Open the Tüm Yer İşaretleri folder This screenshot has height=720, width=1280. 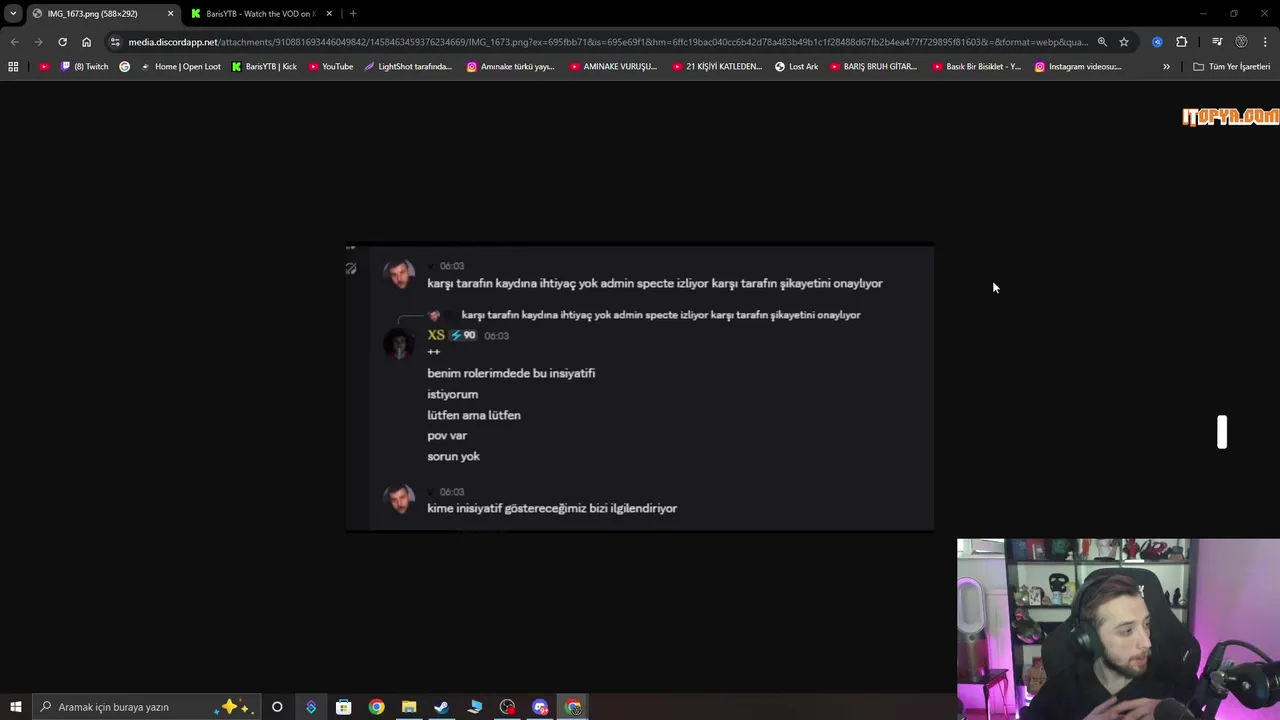pos(1232,67)
